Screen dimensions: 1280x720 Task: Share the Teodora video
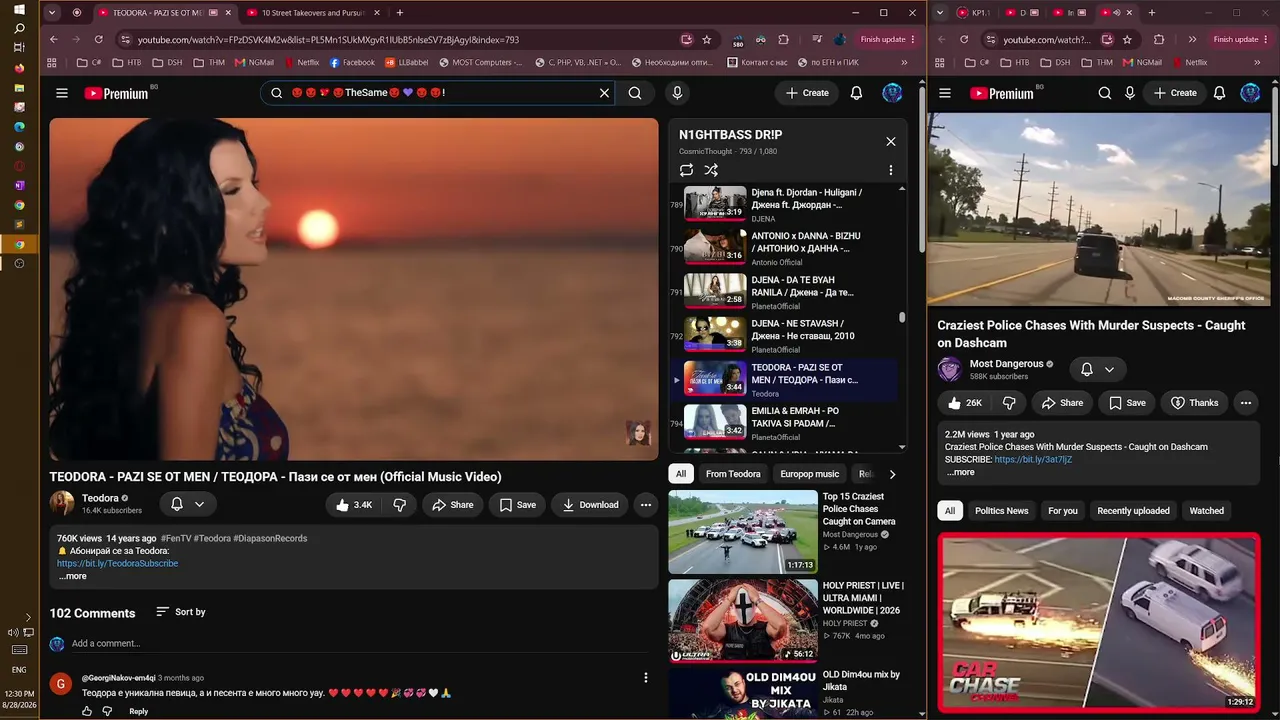(453, 505)
